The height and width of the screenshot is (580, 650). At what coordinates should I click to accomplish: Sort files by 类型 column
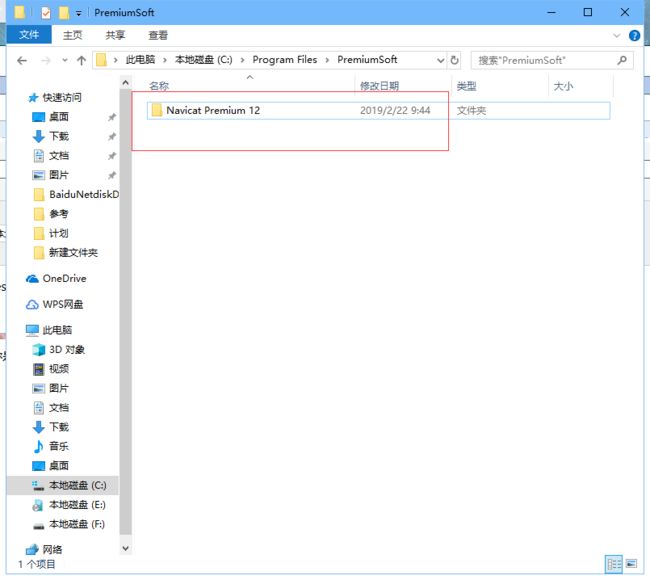(466, 86)
